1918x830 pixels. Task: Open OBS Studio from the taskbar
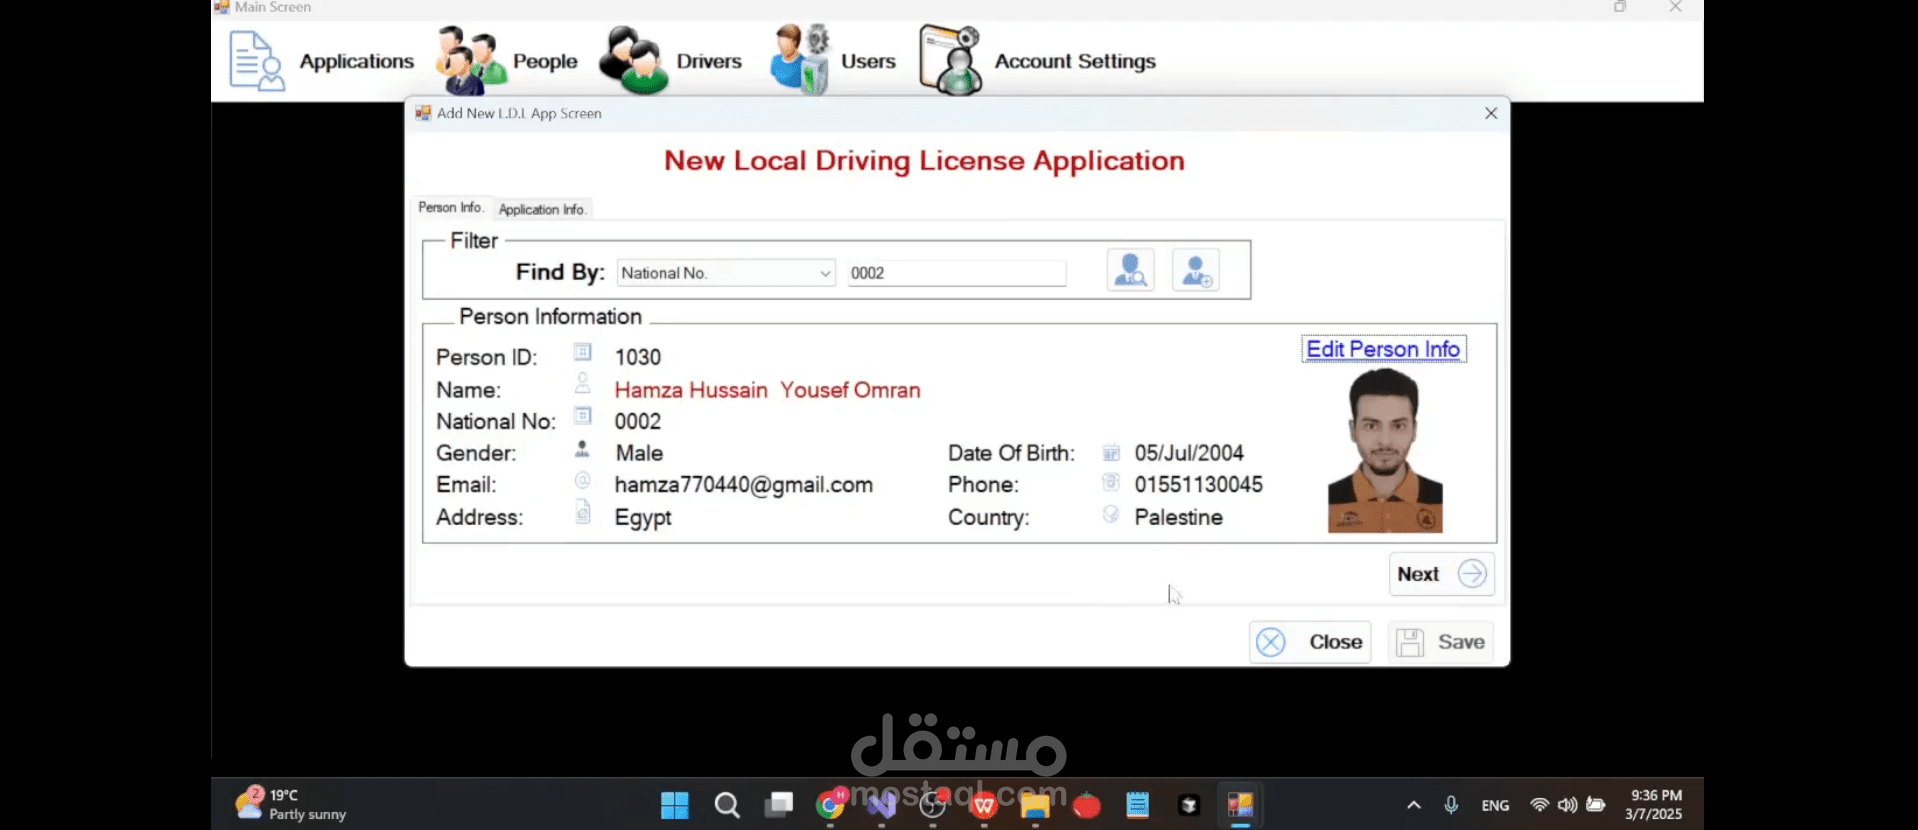point(933,805)
